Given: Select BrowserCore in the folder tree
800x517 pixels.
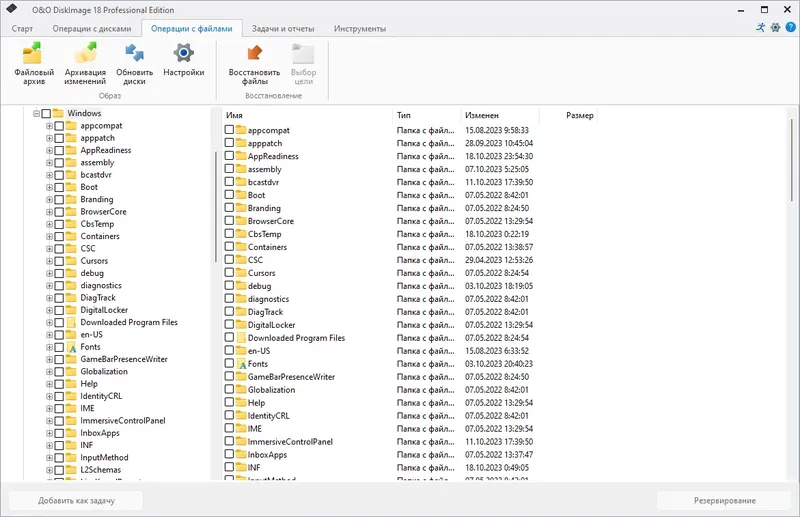Looking at the screenshot, I should [103, 212].
